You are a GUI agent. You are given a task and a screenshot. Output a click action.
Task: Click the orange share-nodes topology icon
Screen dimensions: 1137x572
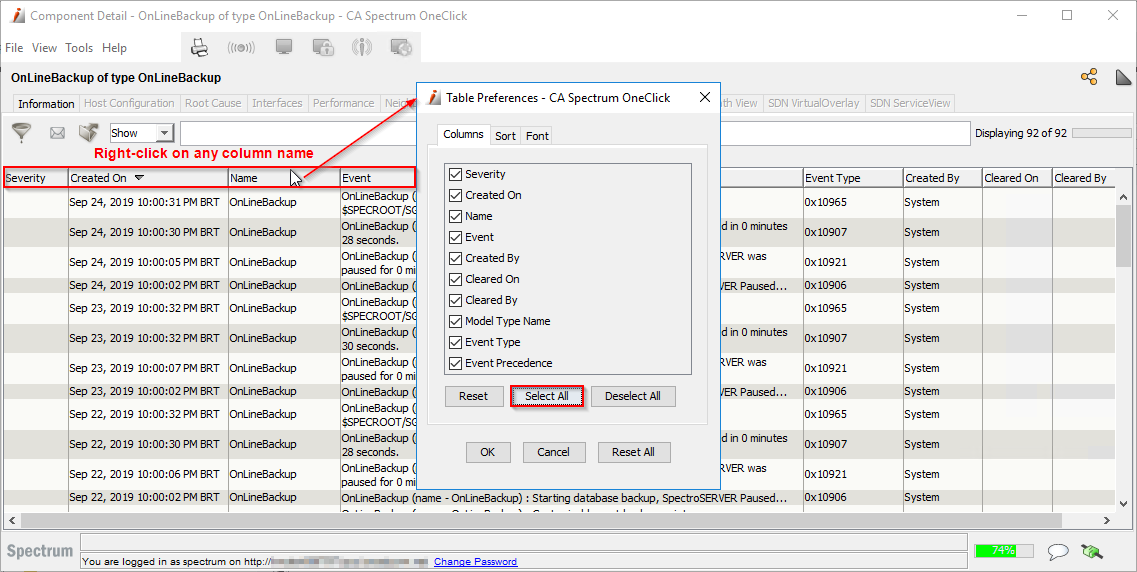click(1089, 77)
